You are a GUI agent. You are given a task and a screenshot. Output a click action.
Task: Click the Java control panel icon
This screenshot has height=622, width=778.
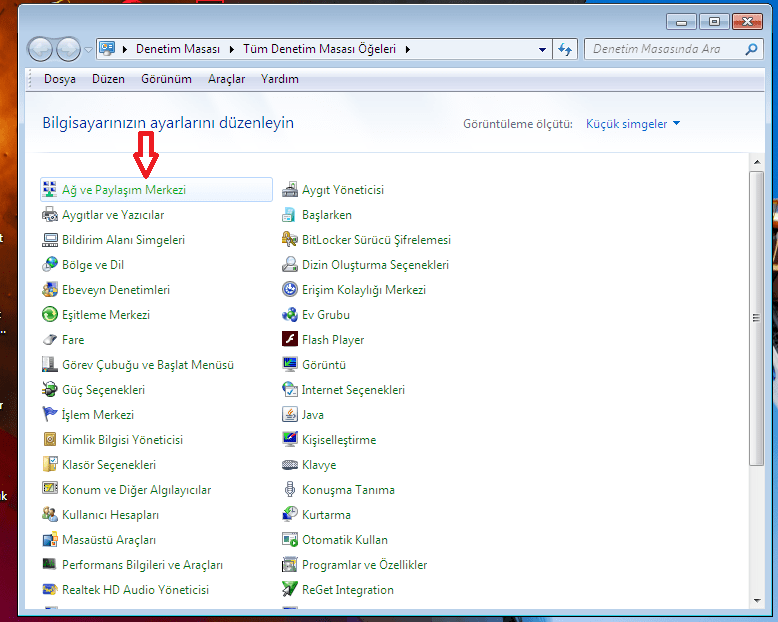[290, 415]
